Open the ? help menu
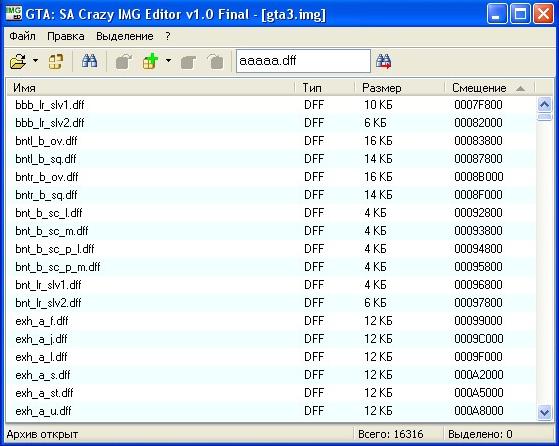This screenshot has width=559, height=446. point(168,36)
